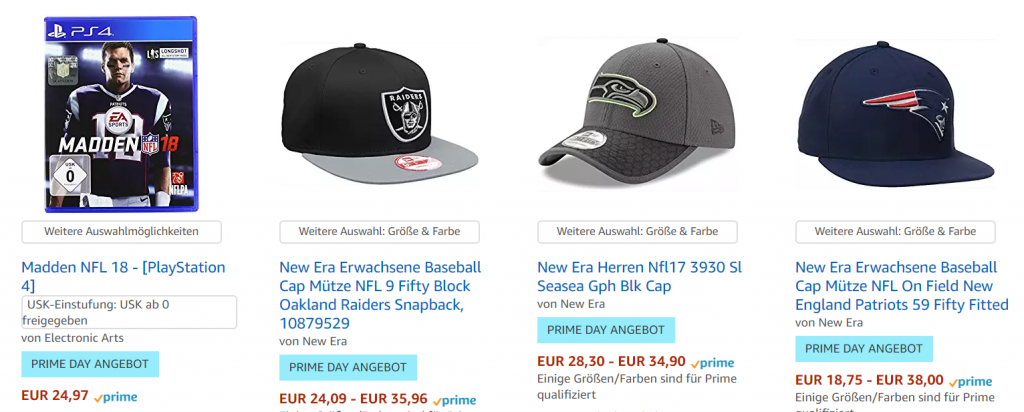Click the USK-Einstufung rating info box
Image resolution: width=1024 pixels, height=412 pixels.
pyautogui.click(x=129, y=312)
